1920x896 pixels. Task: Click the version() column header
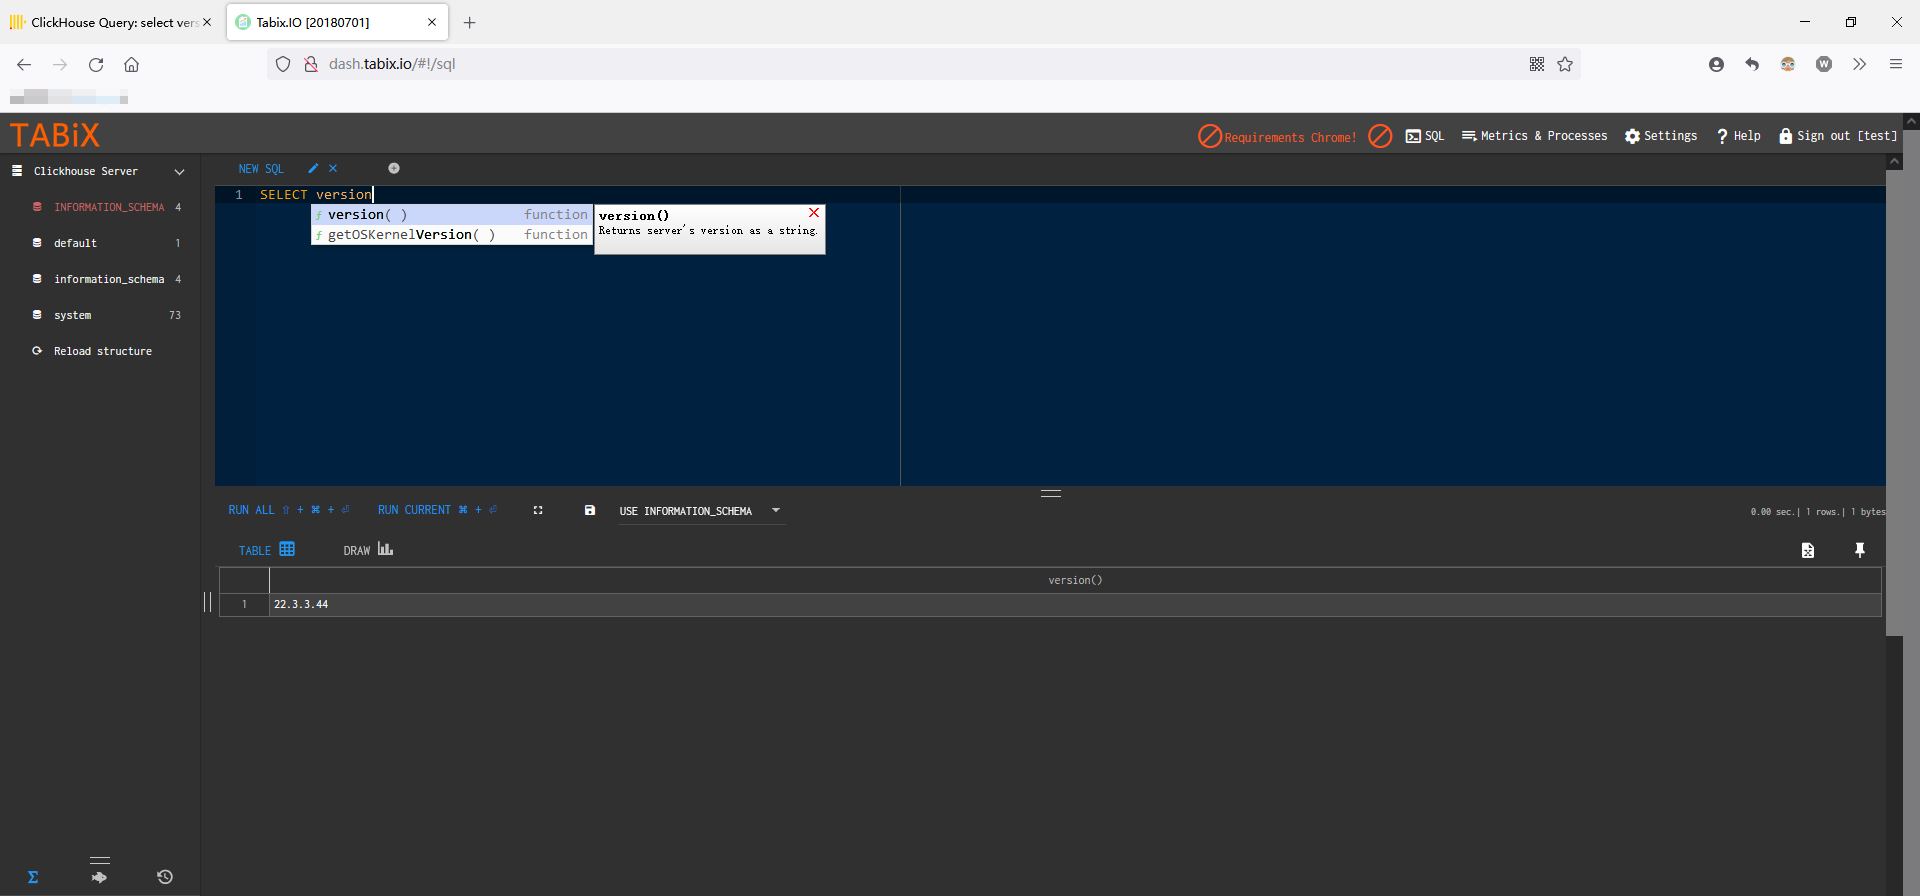tap(1075, 580)
